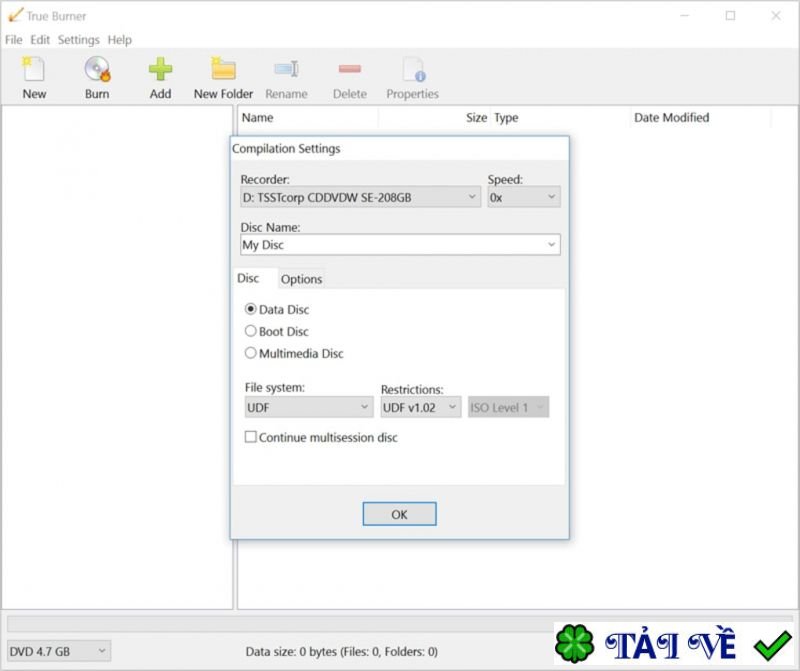
Task: Confirm settings with the OK button
Action: (399, 514)
